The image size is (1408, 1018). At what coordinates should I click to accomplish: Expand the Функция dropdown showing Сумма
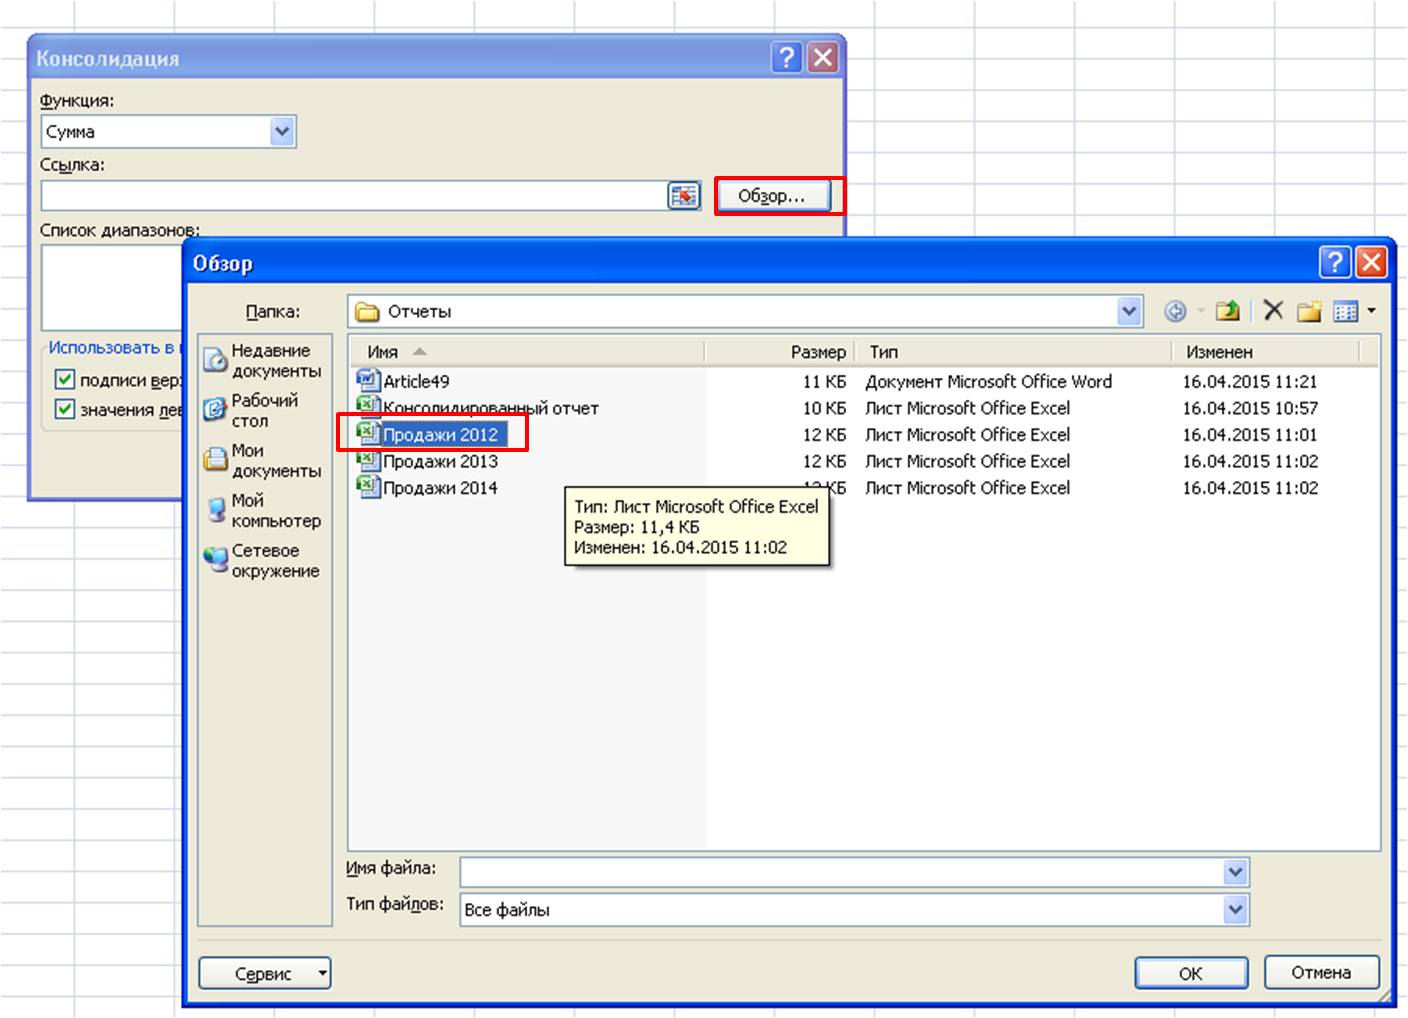coord(282,132)
